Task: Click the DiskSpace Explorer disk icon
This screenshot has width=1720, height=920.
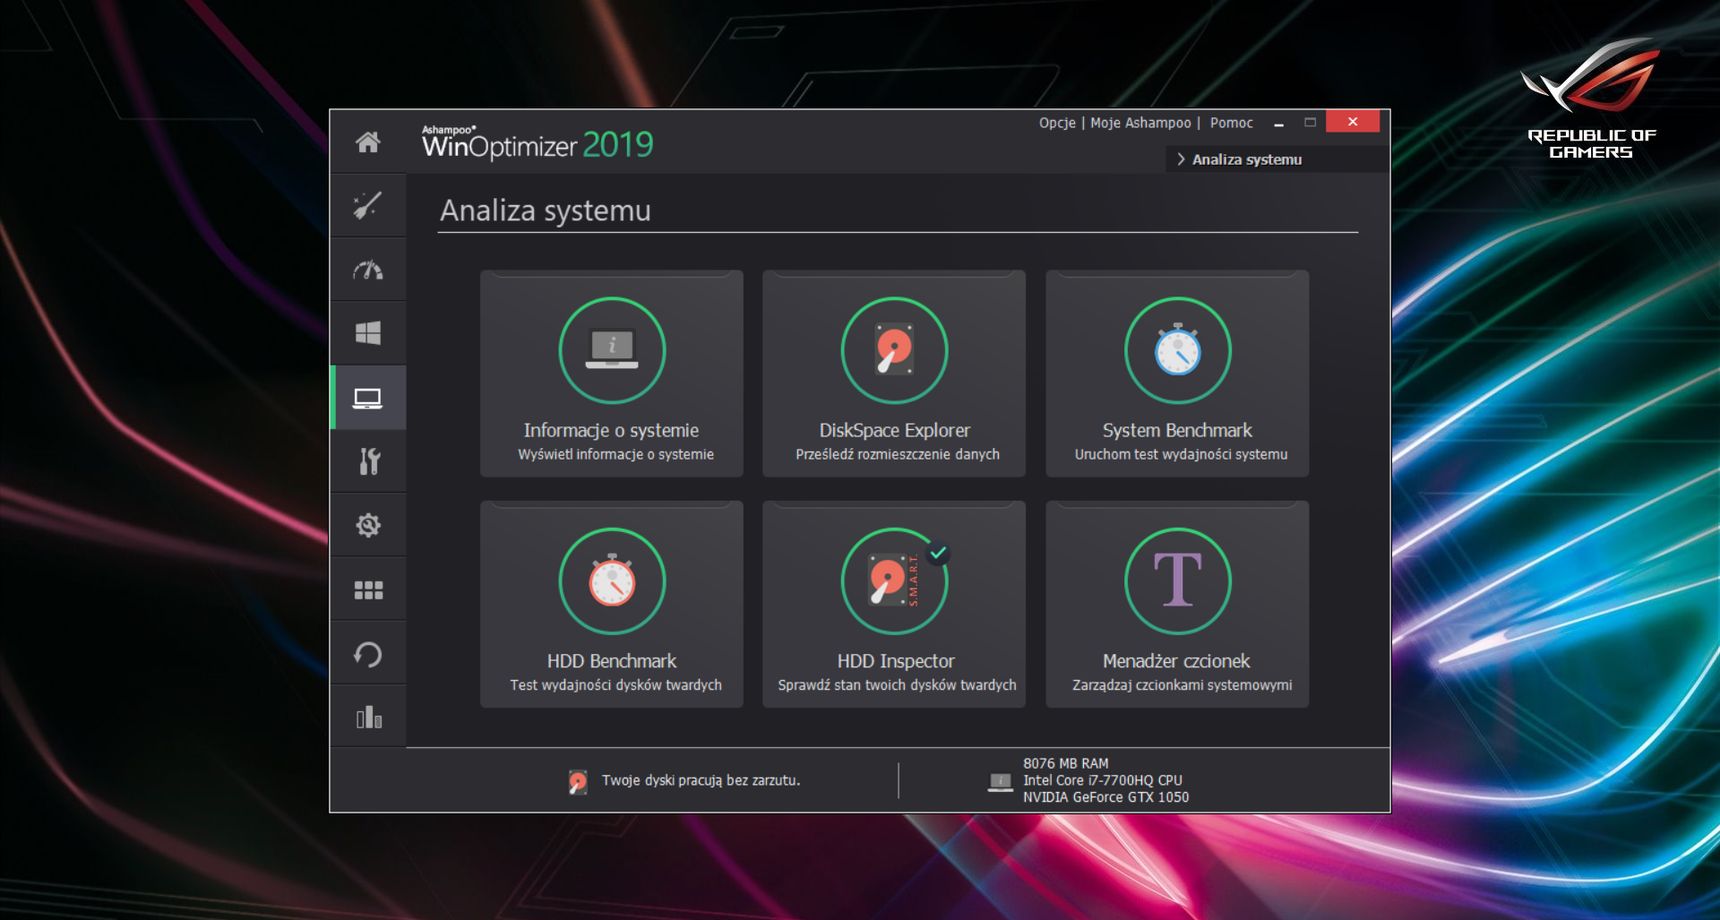Action: (894, 350)
